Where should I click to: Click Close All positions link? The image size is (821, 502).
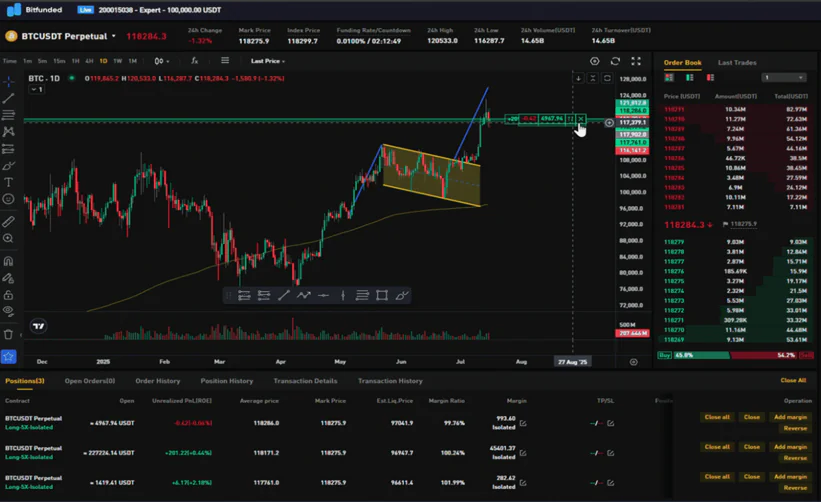(x=793, y=380)
